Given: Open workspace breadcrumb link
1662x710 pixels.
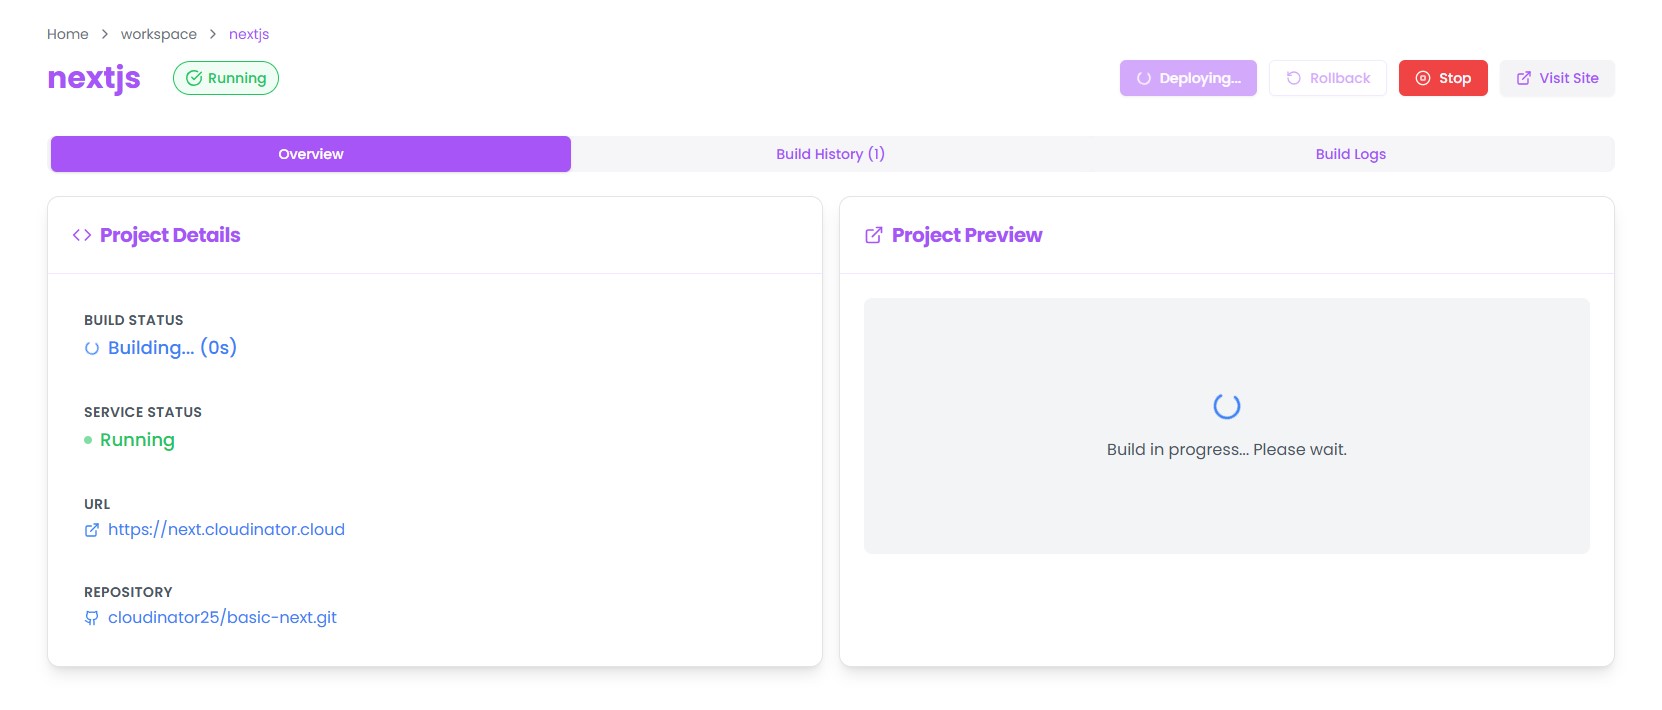Looking at the screenshot, I should click(159, 34).
